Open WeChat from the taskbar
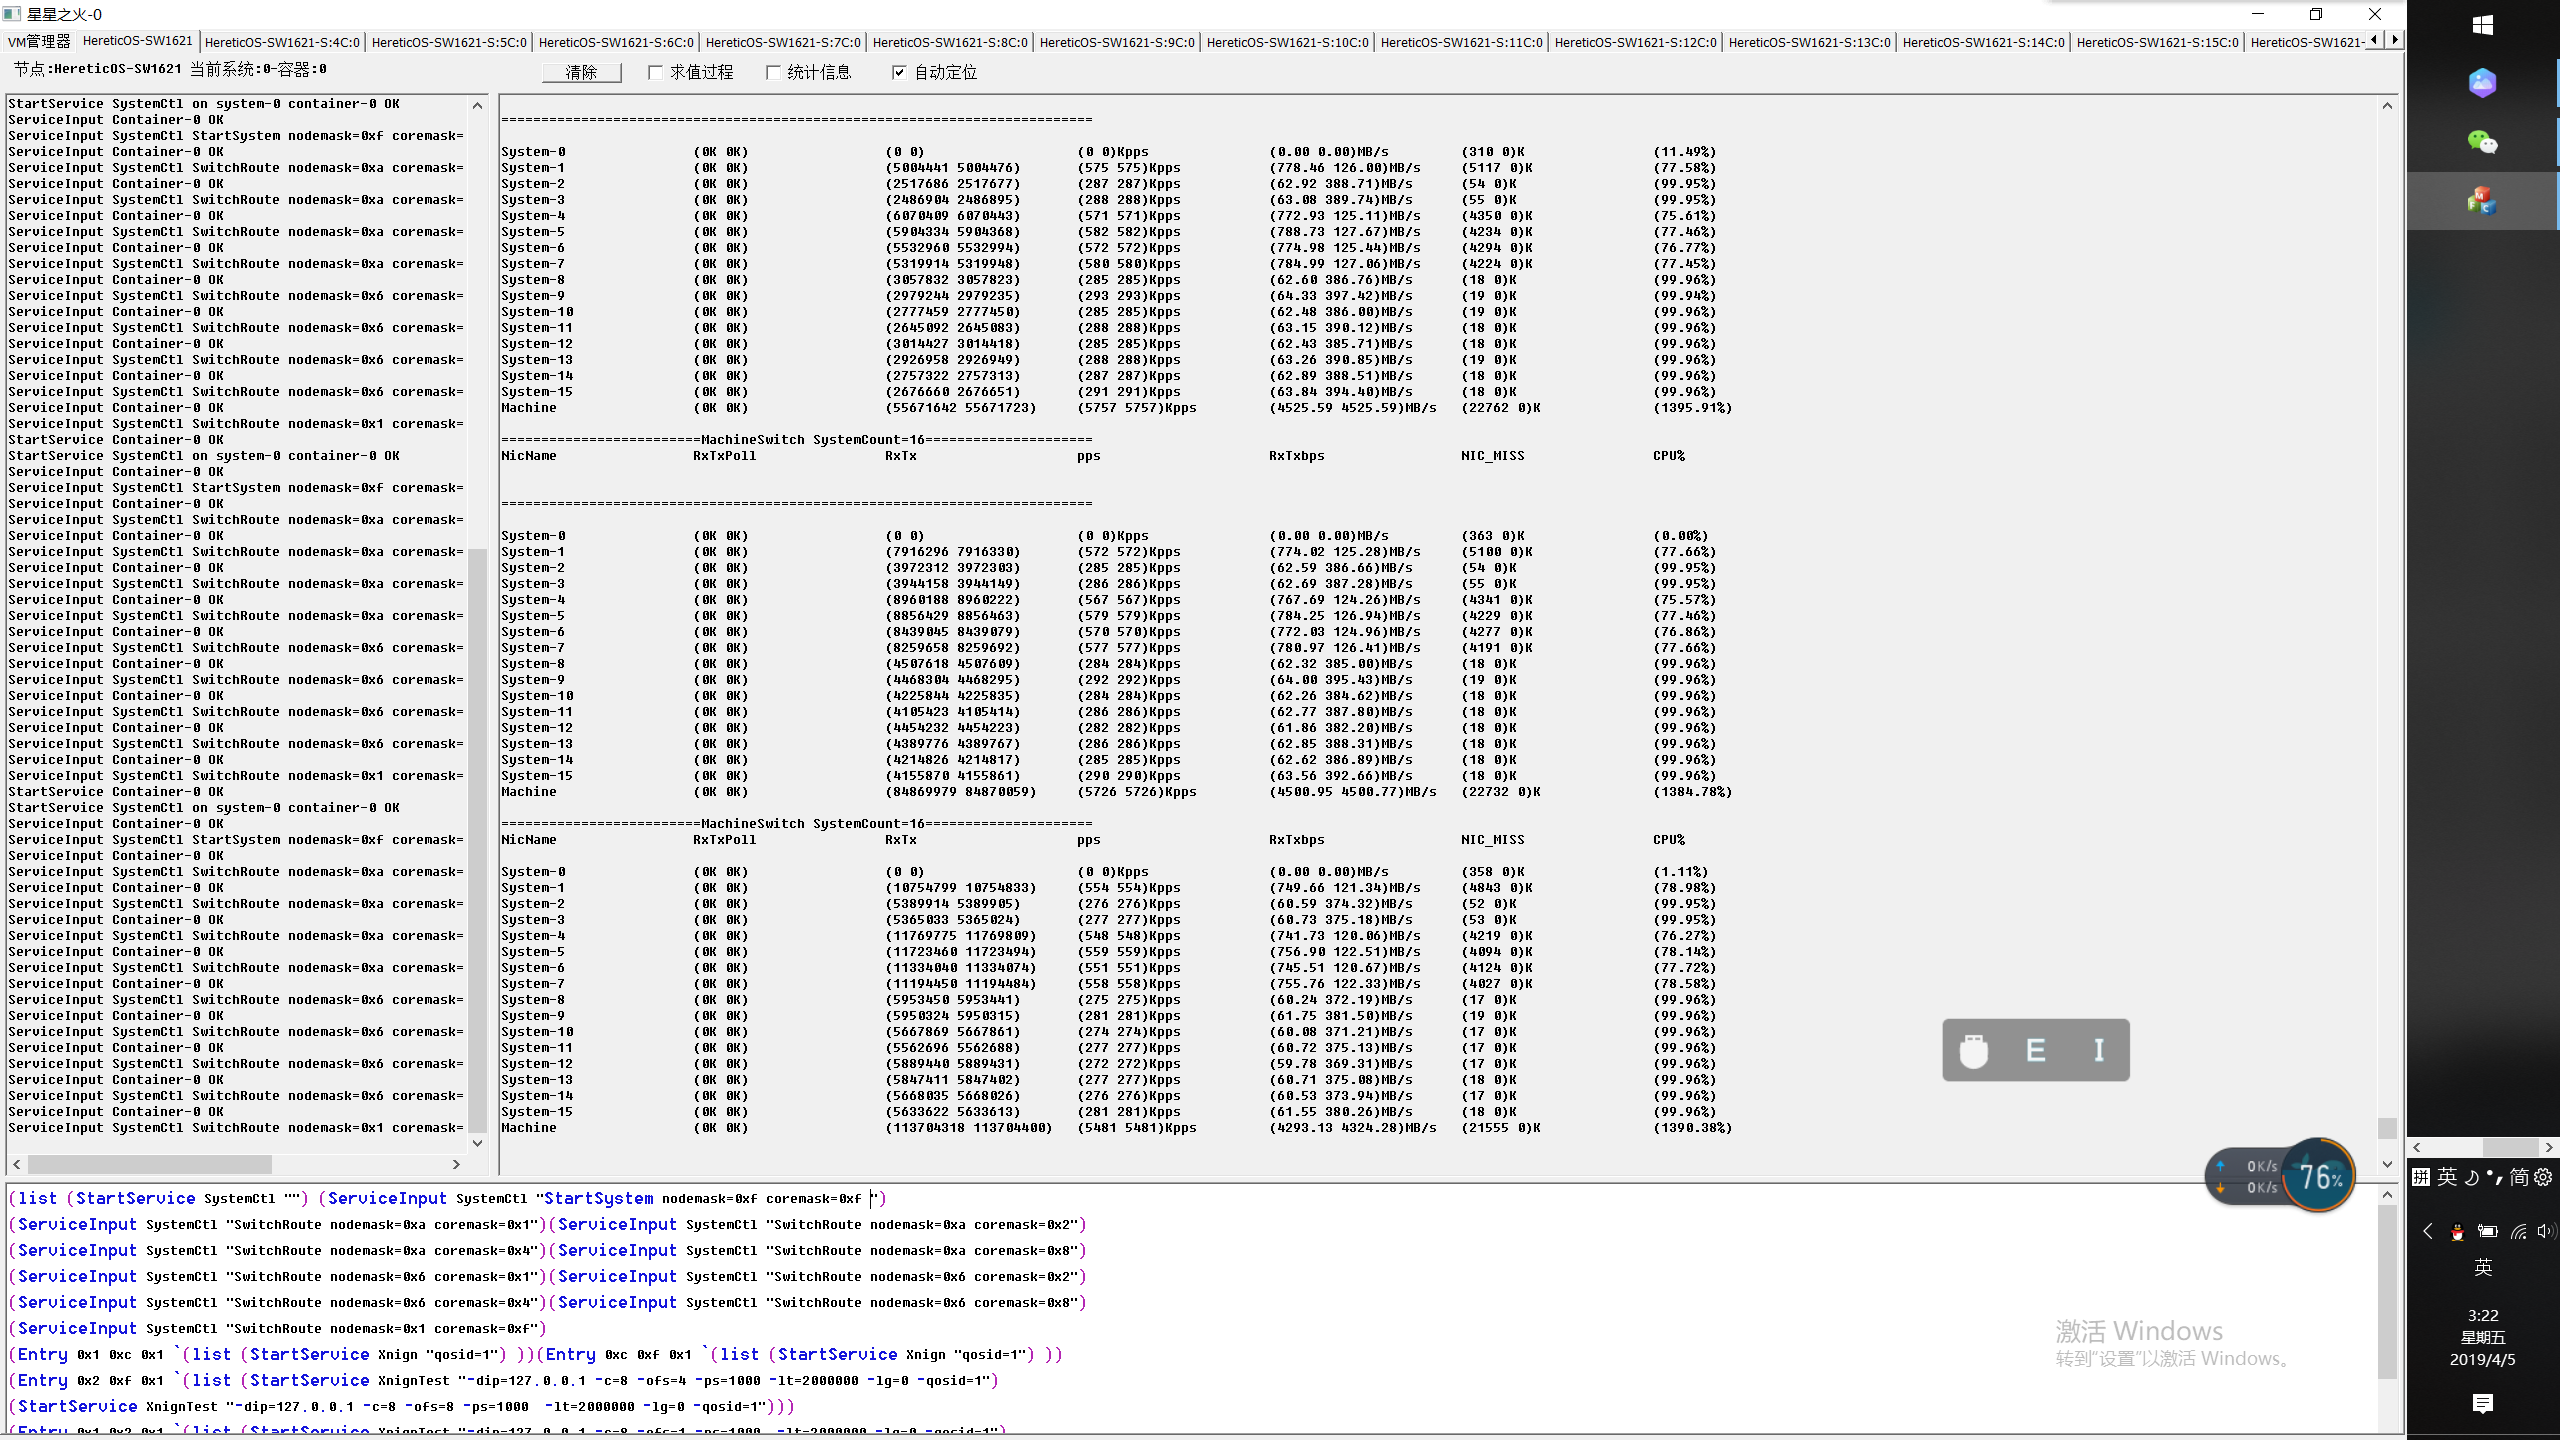Viewport: 2560px width, 1440px height. [x=2482, y=142]
